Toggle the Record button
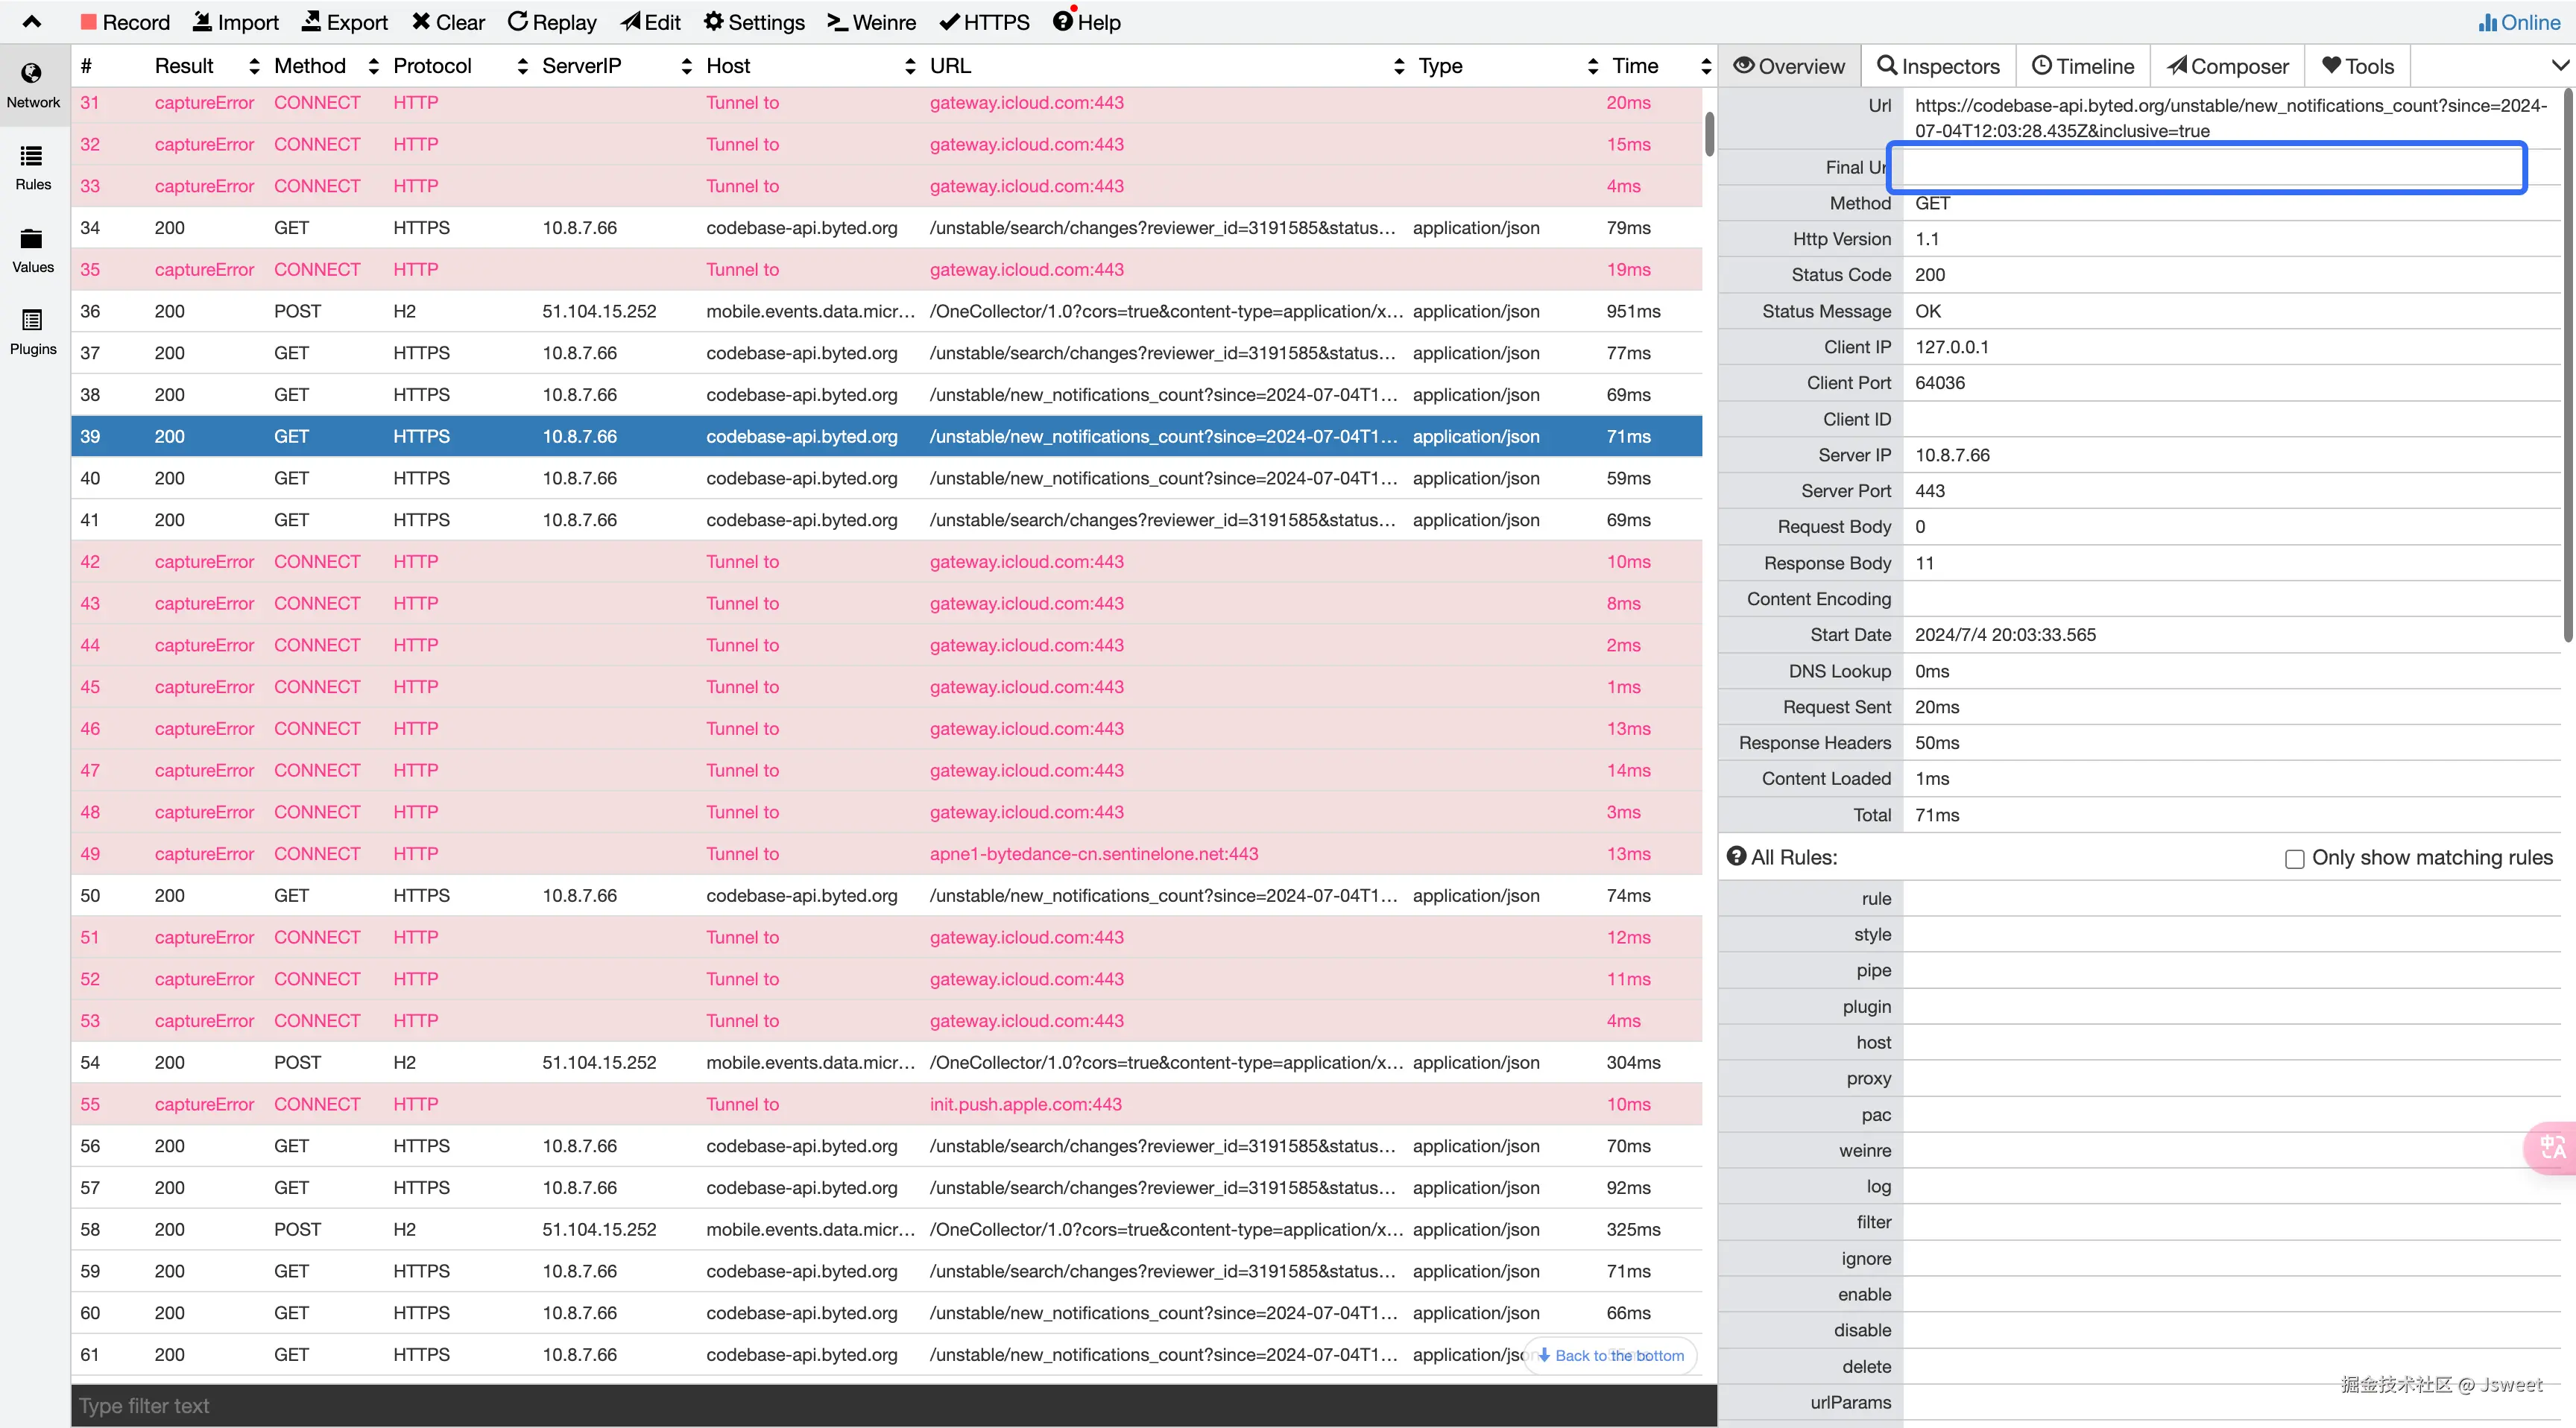 tap(125, 22)
